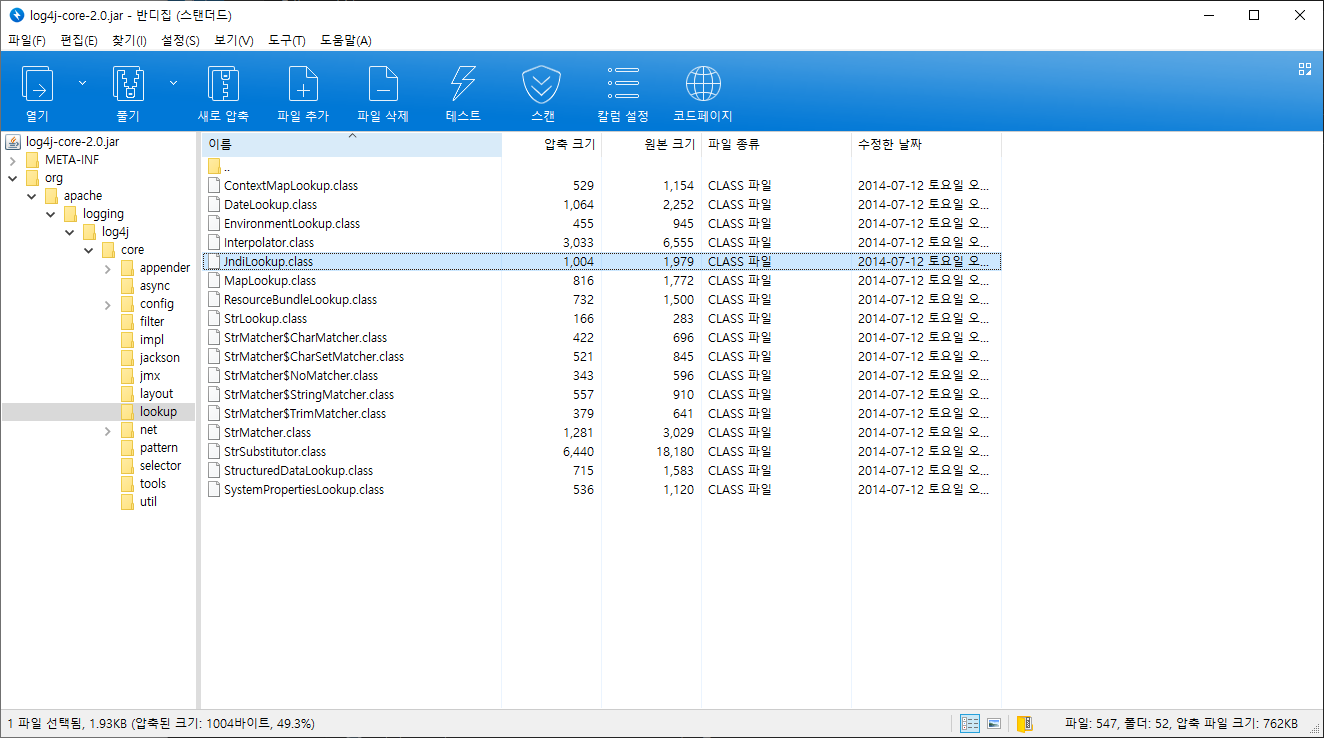Switch to thumbnail view in status bar
Screen dimensions: 1324x738
tap(994, 723)
